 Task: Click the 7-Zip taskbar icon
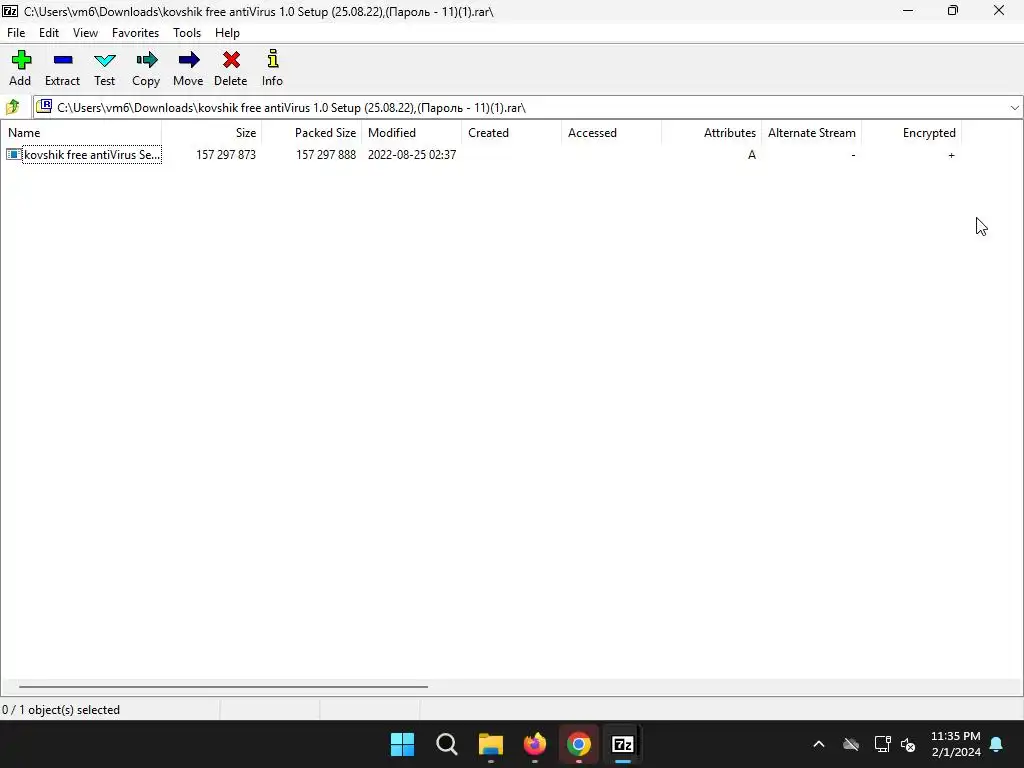623,744
